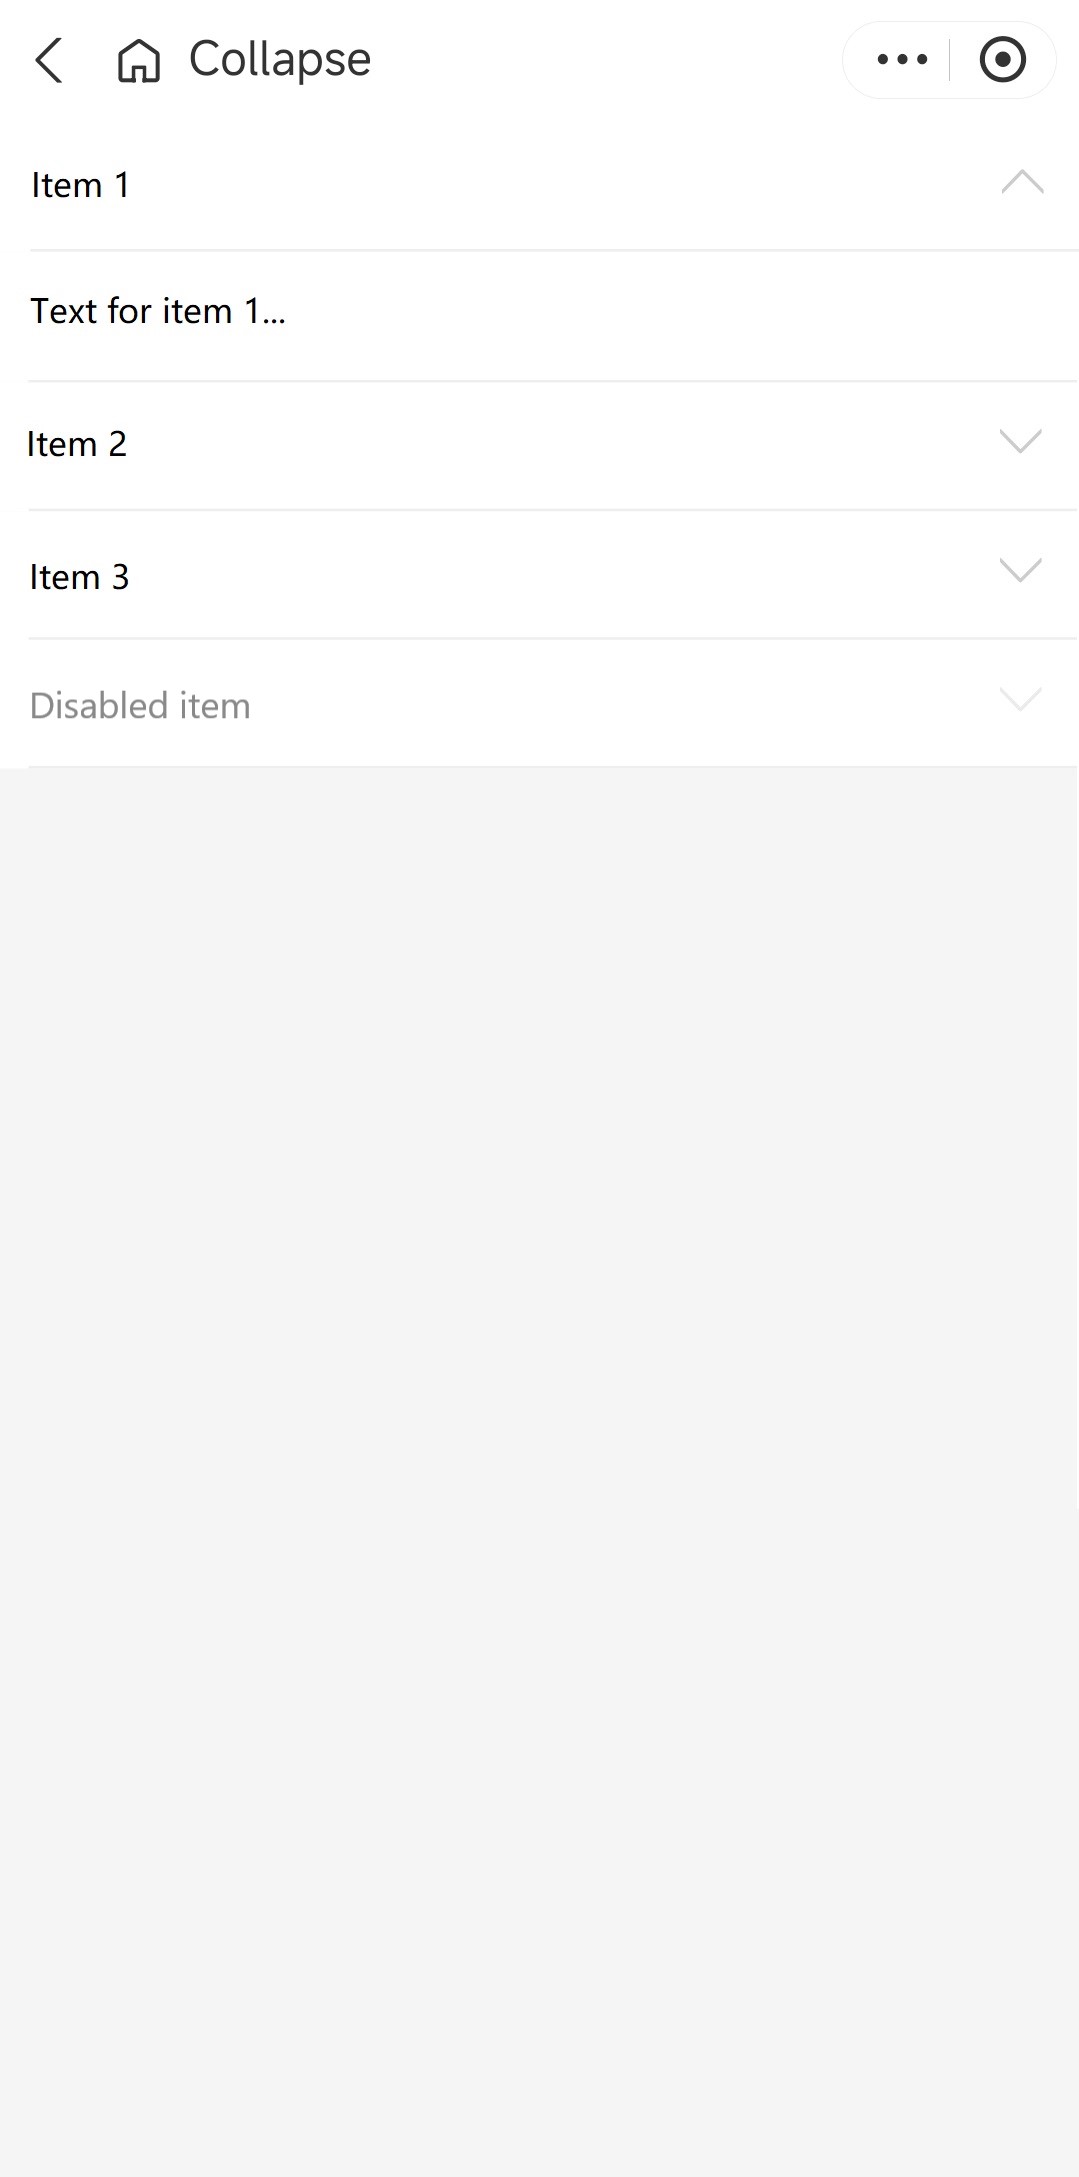Click the circular target icon at top right
Image resolution: width=1079 pixels, height=2177 pixels.
click(x=1002, y=60)
